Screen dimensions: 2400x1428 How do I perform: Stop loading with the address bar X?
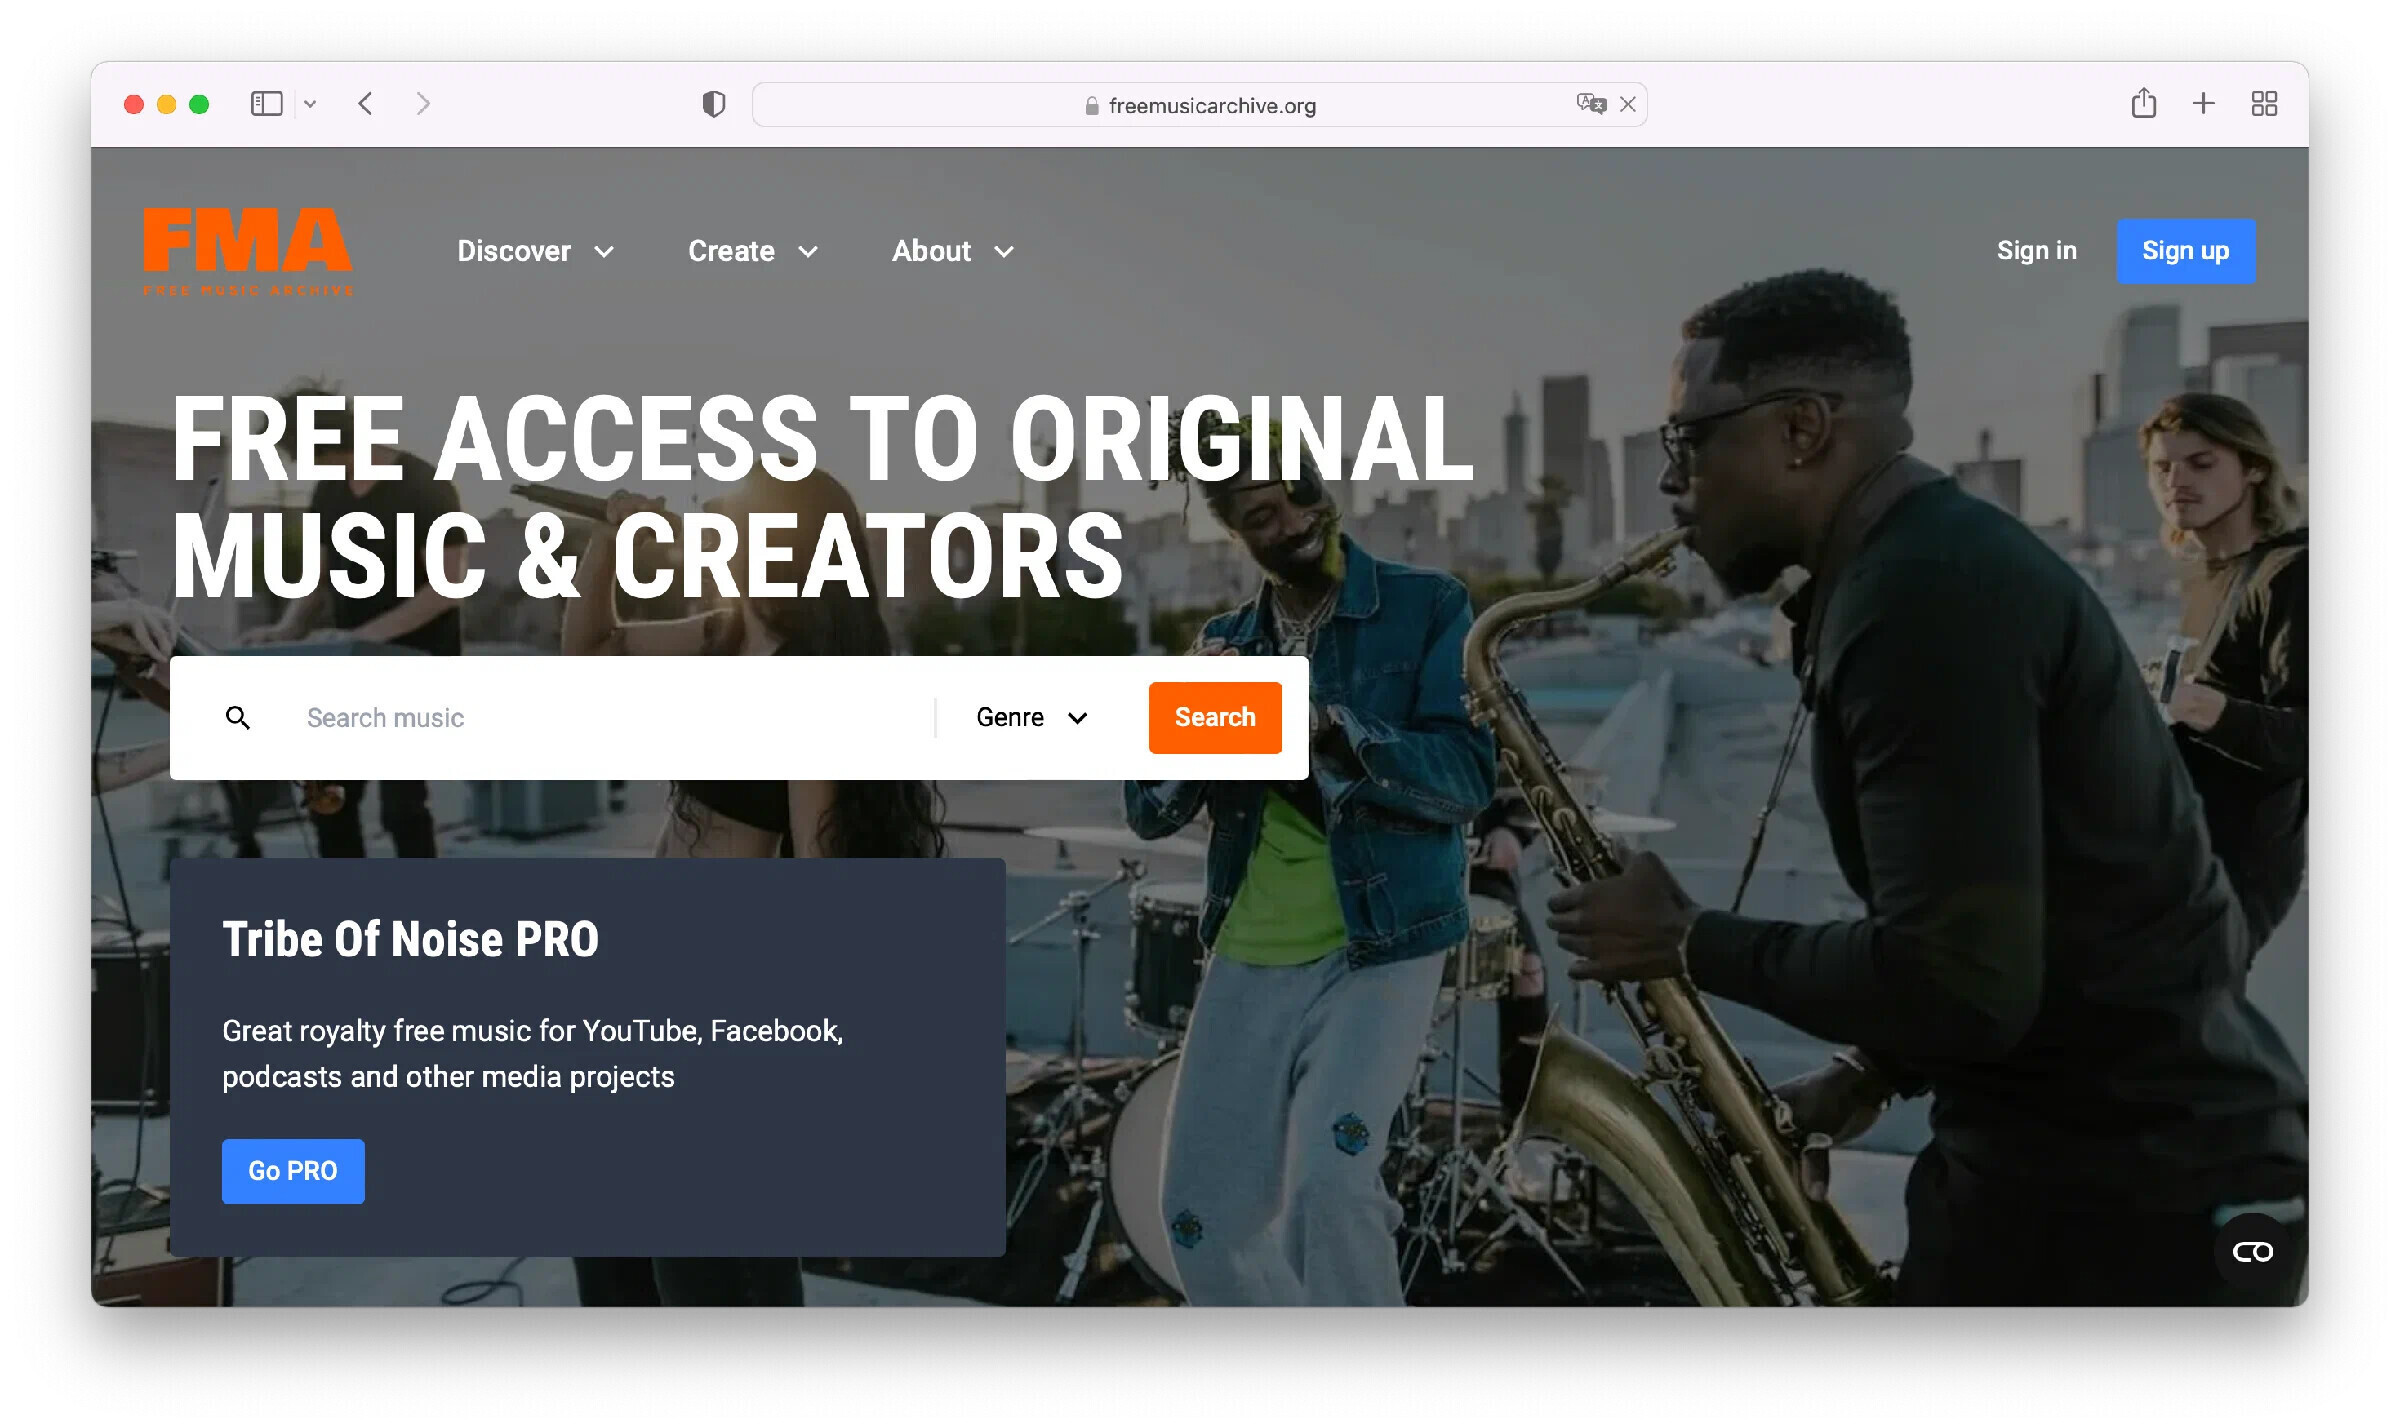point(1628,104)
